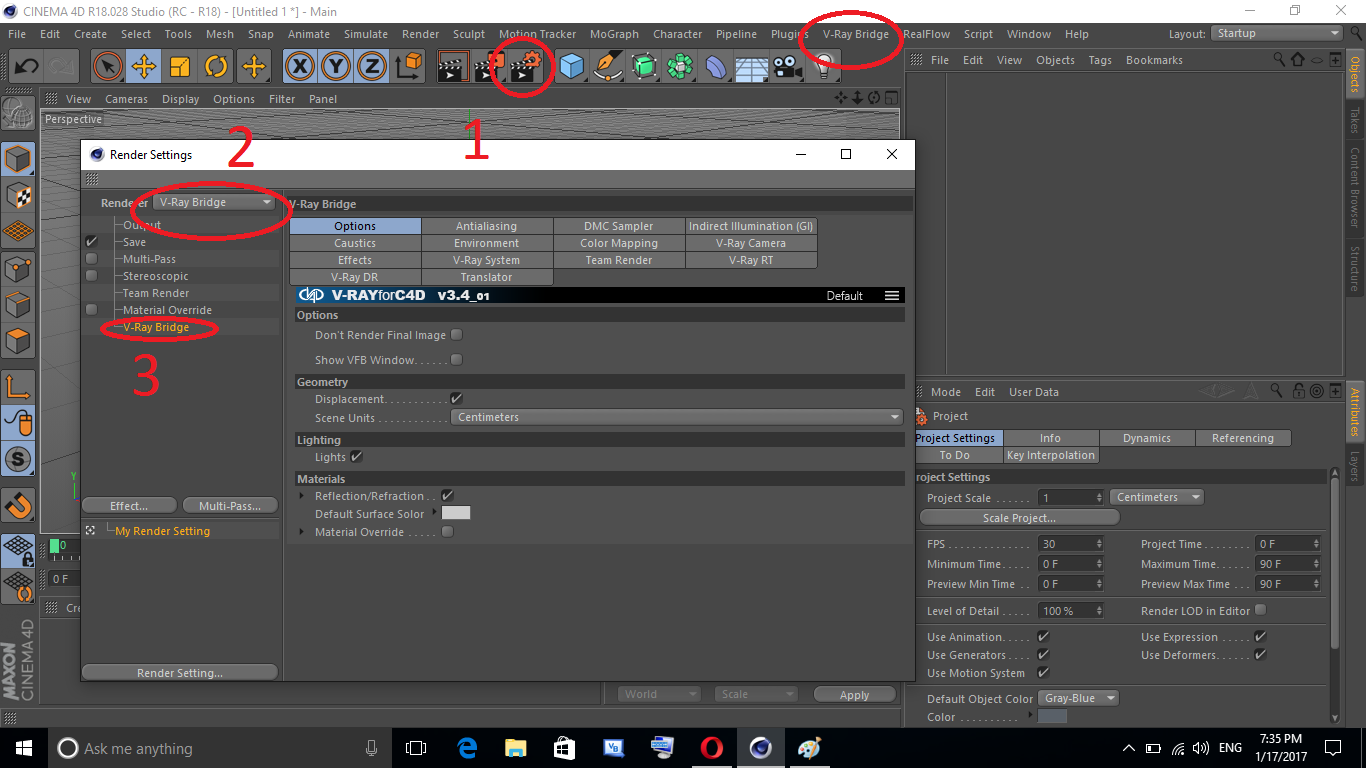Open the V-Ray Bridge menu
1366x768 pixels.
click(855, 34)
